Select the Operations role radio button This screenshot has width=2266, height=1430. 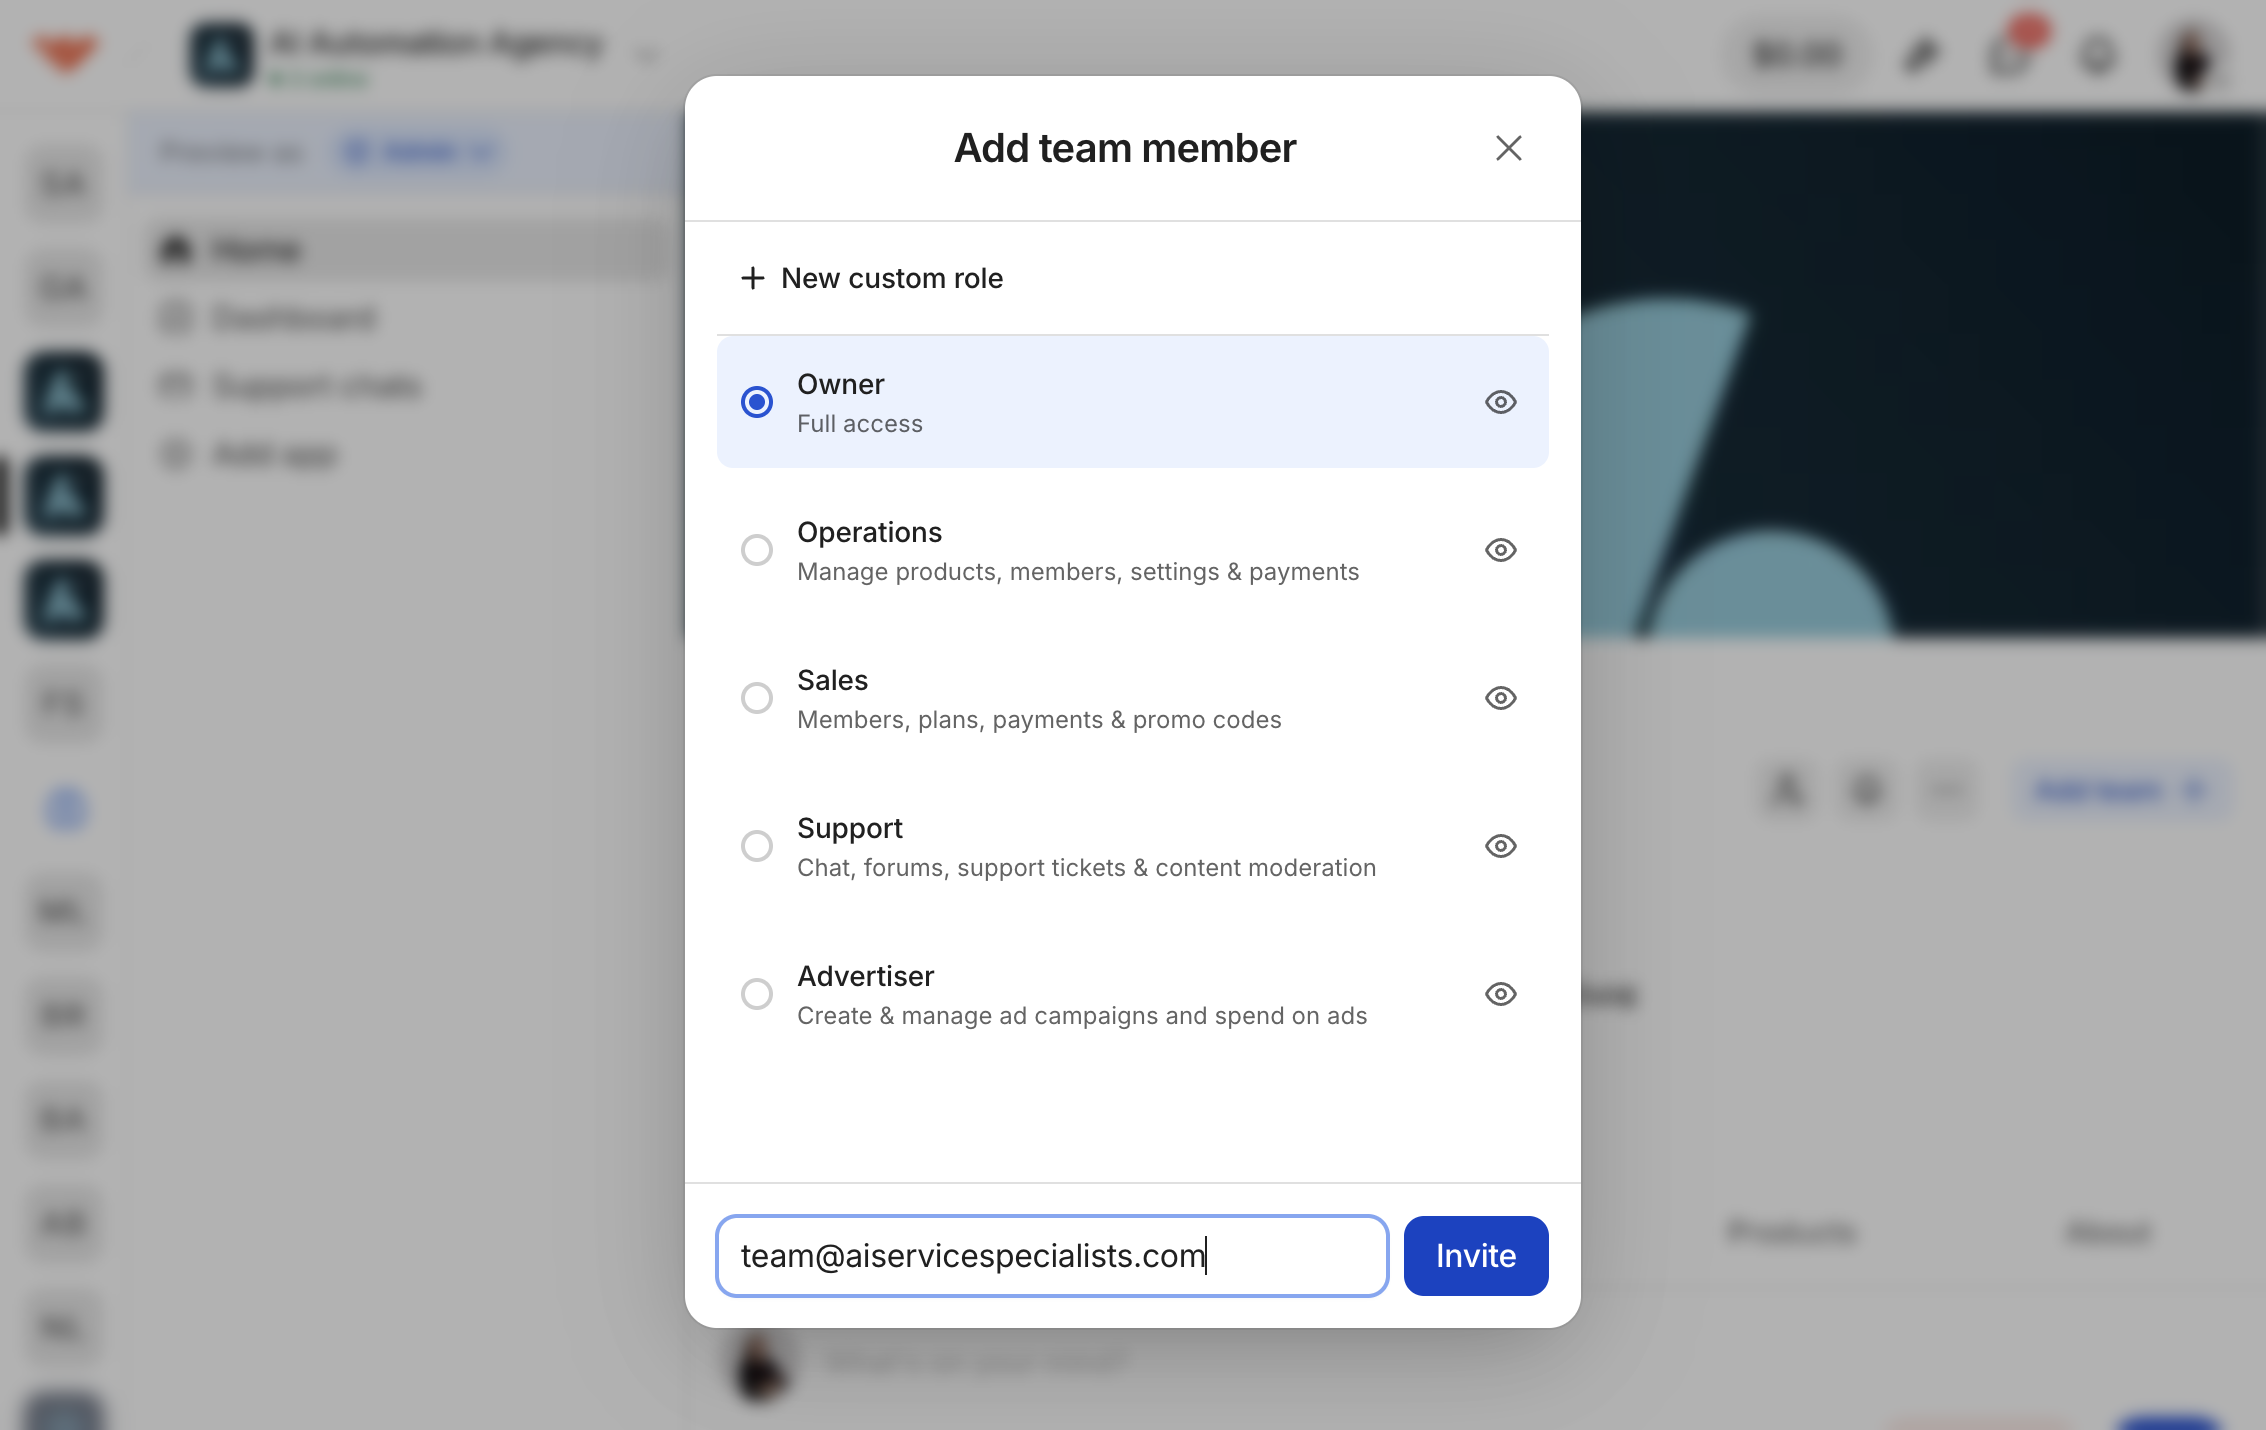point(757,550)
